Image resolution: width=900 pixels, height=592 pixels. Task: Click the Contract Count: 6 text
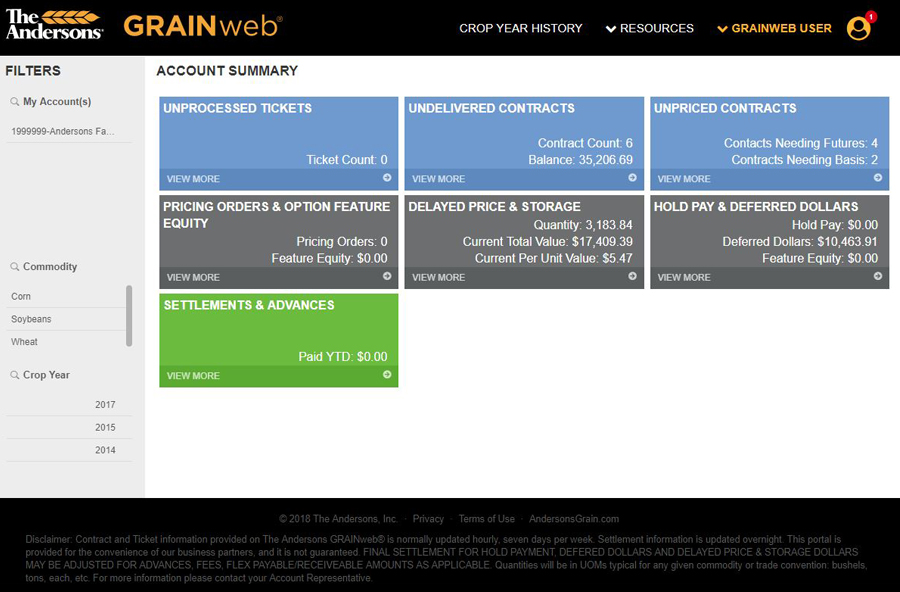[x=585, y=144]
